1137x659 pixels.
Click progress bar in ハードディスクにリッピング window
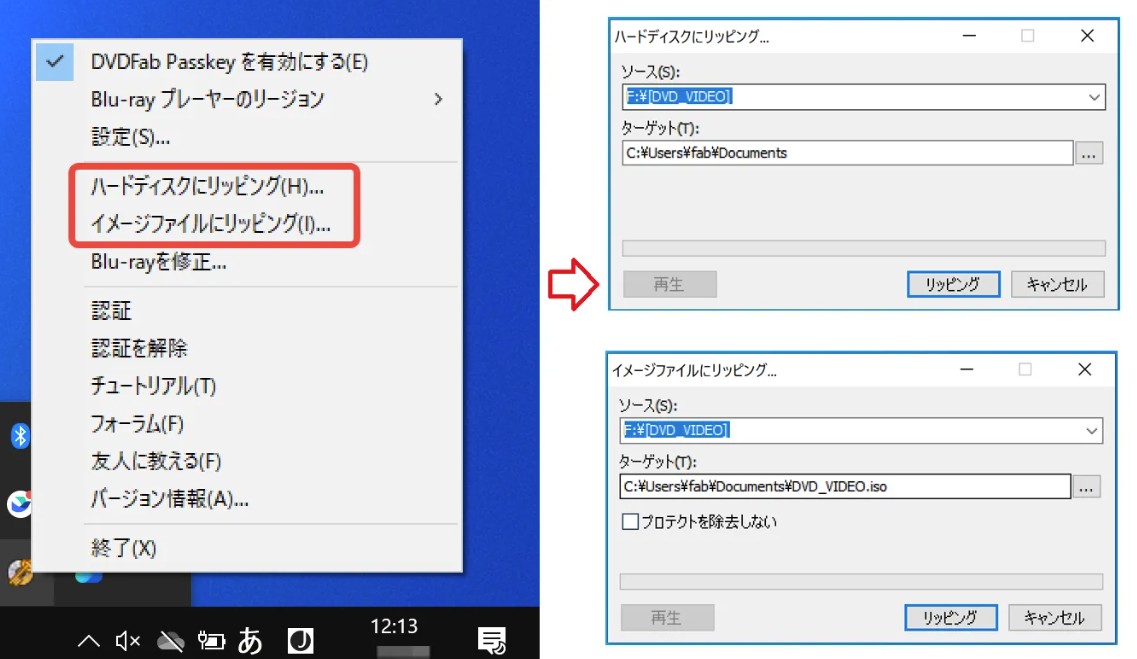(x=864, y=249)
